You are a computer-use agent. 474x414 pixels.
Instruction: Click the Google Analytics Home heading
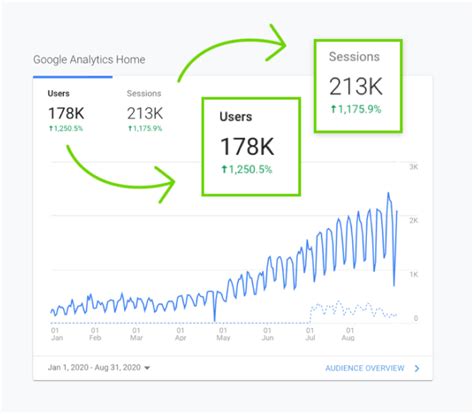89,60
